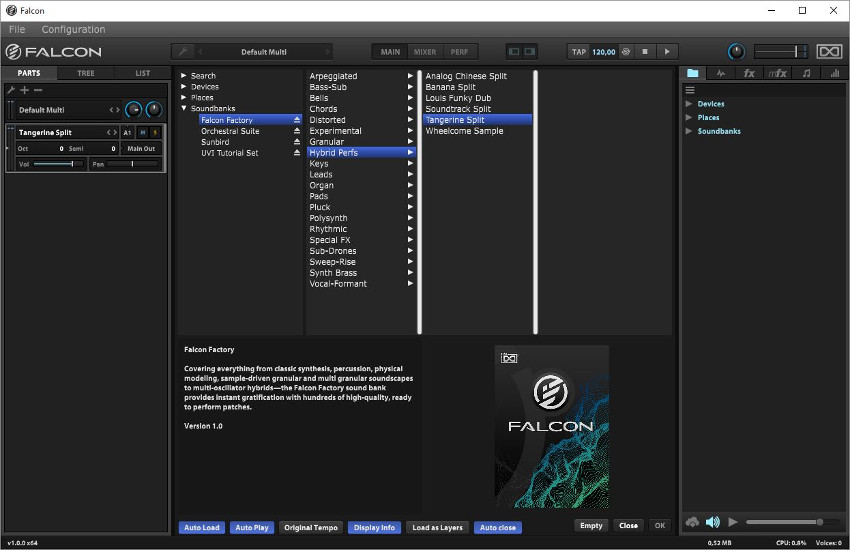Toggle the right sidebar panel icon

[x=530, y=51]
